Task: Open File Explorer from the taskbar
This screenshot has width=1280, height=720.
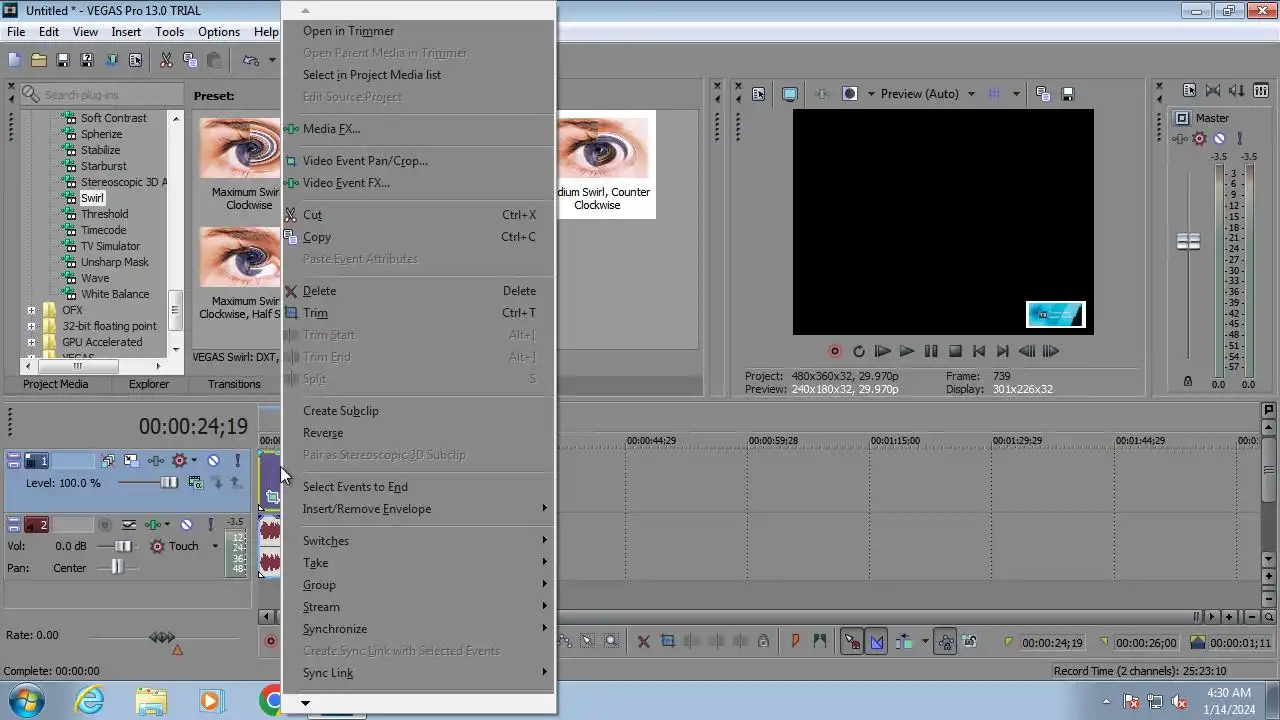Action: coord(150,700)
